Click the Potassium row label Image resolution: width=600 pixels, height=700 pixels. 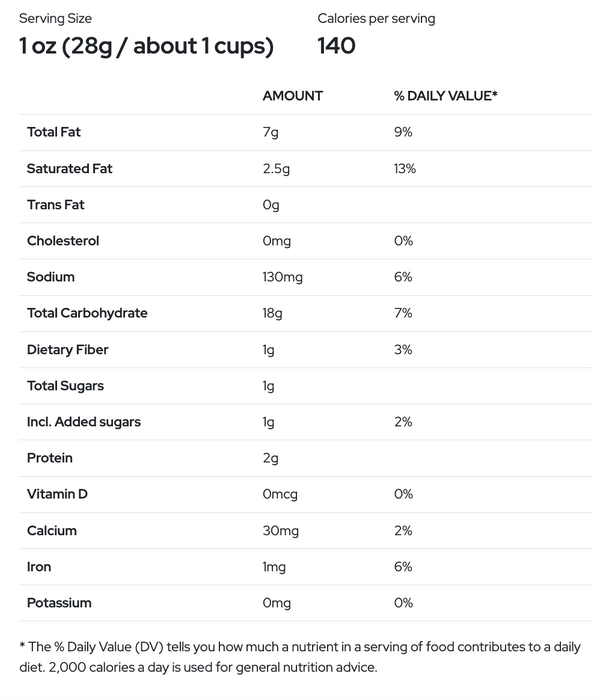click(x=59, y=603)
